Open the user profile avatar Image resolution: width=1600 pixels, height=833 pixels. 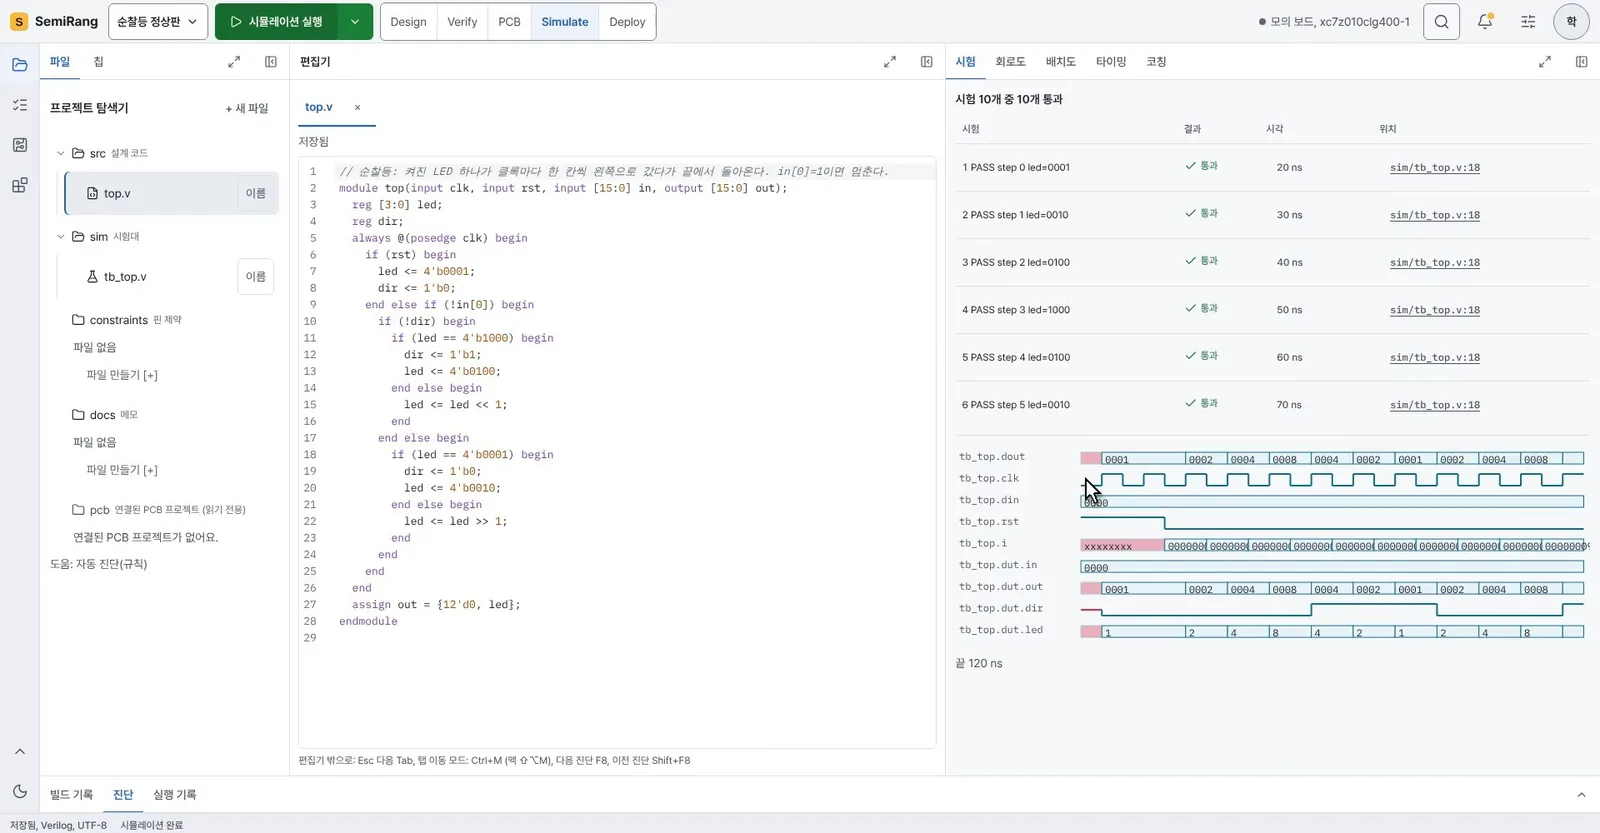click(x=1571, y=22)
